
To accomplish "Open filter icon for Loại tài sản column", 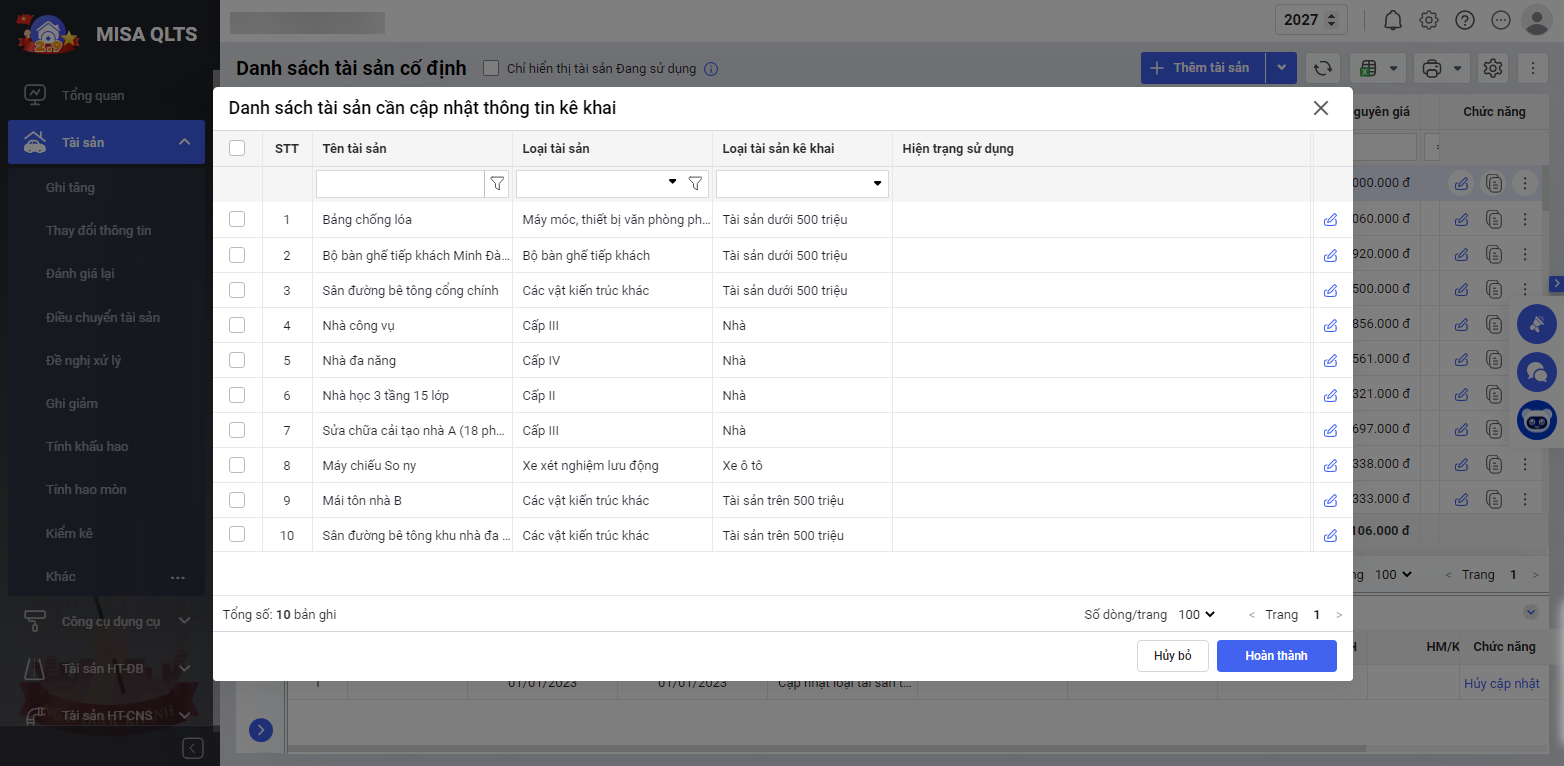I will pyautogui.click(x=695, y=184).
